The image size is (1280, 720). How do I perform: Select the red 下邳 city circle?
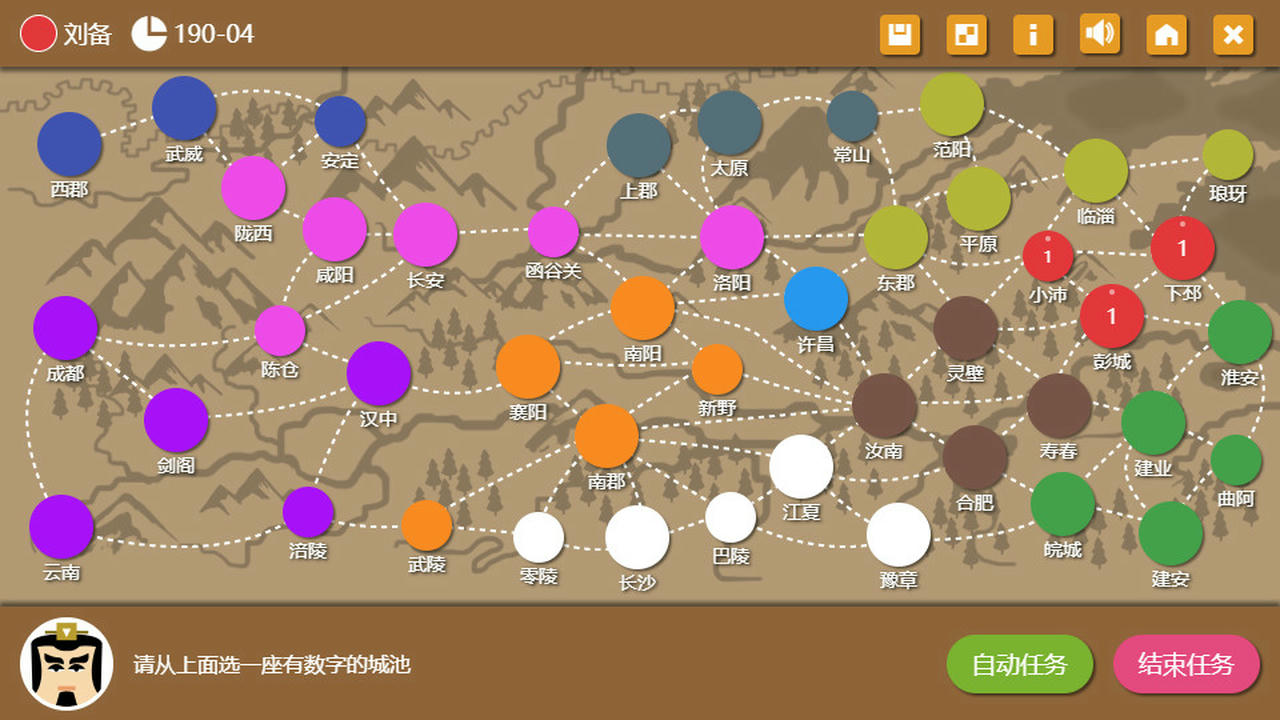click(1182, 248)
